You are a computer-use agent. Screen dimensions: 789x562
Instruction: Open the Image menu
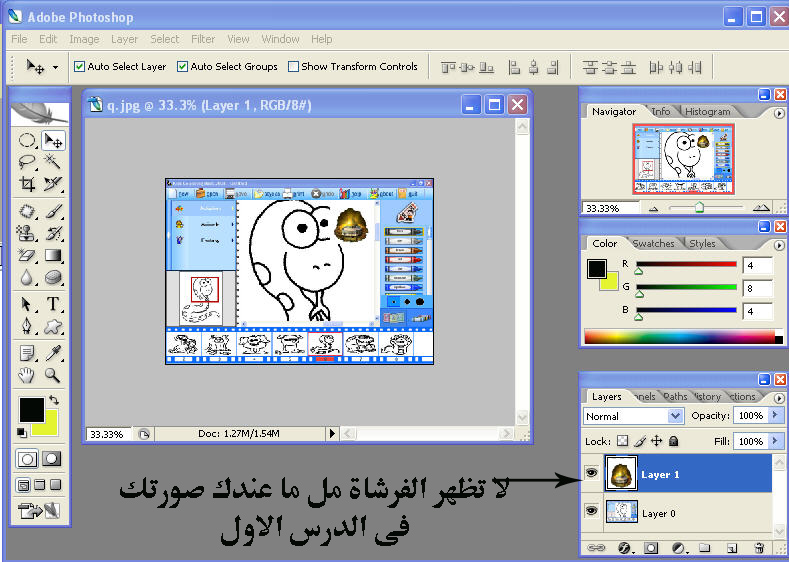pos(84,39)
